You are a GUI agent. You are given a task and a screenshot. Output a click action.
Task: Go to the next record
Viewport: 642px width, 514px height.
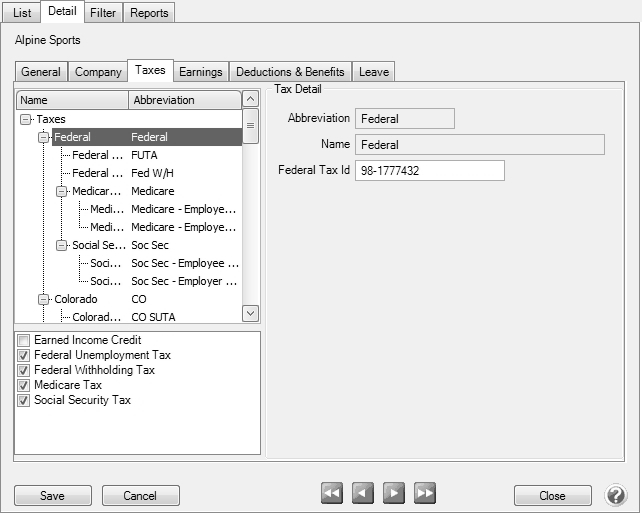(394, 493)
